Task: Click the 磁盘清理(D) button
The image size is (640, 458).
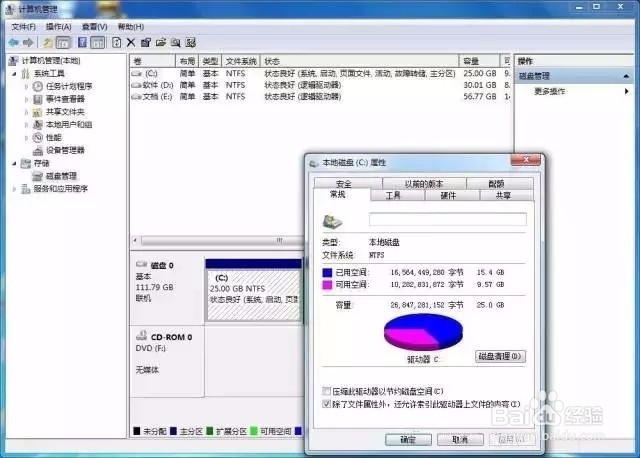Action: [x=500, y=356]
